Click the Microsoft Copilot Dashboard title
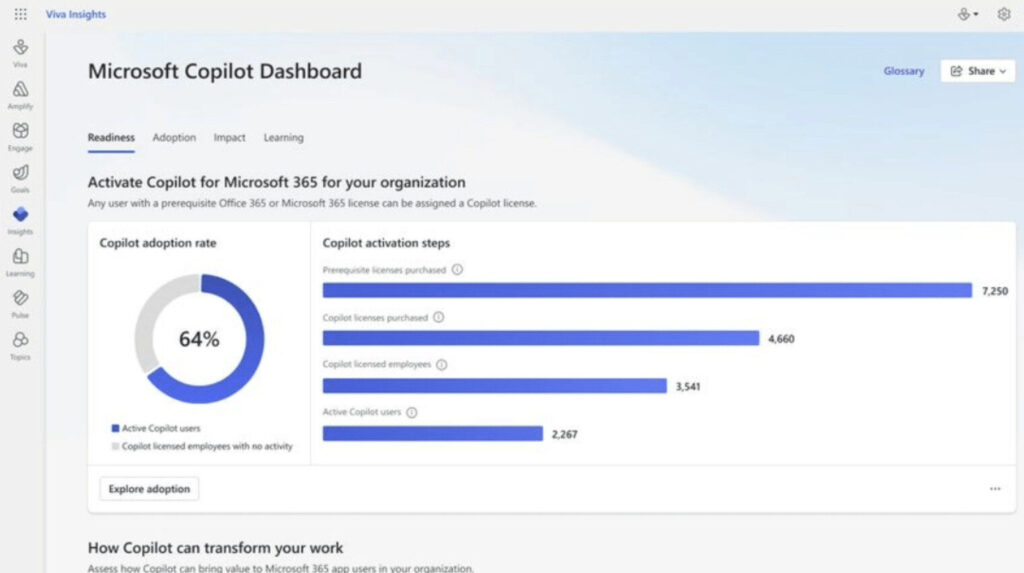1024x573 pixels. pos(225,71)
